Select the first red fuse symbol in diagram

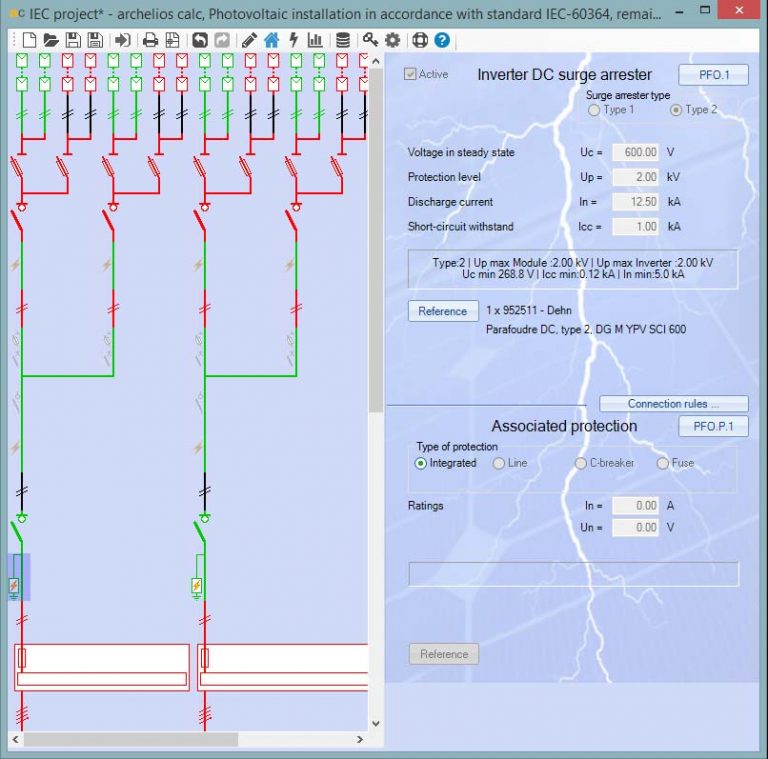[x=17, y=168]
